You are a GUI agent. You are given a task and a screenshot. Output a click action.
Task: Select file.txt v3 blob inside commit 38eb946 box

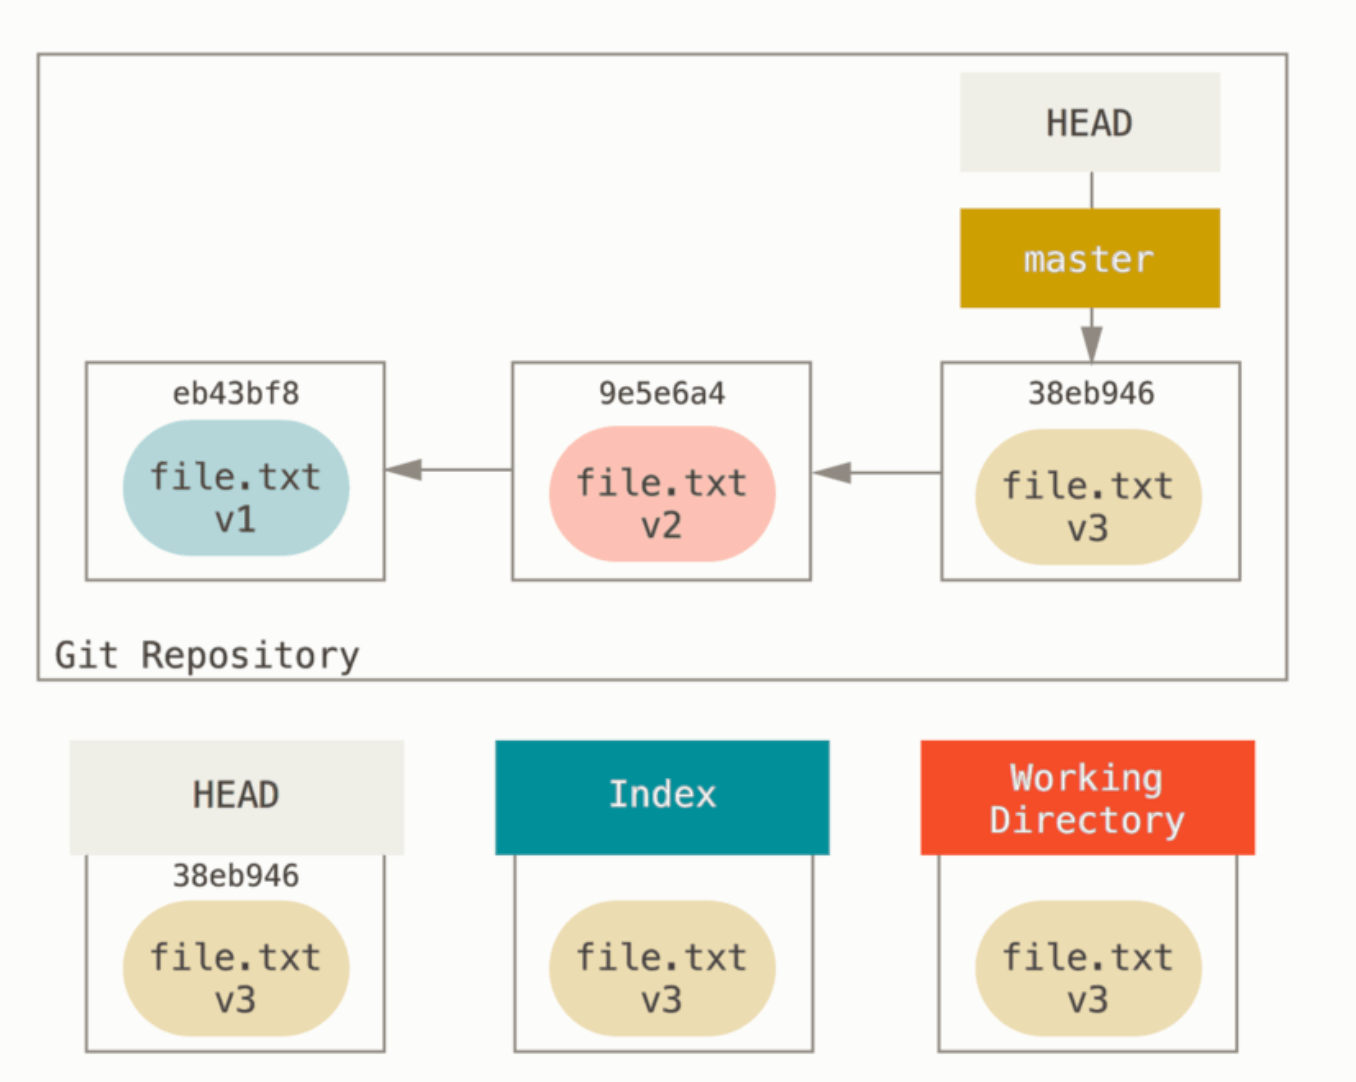click(x=1087, y=497)
